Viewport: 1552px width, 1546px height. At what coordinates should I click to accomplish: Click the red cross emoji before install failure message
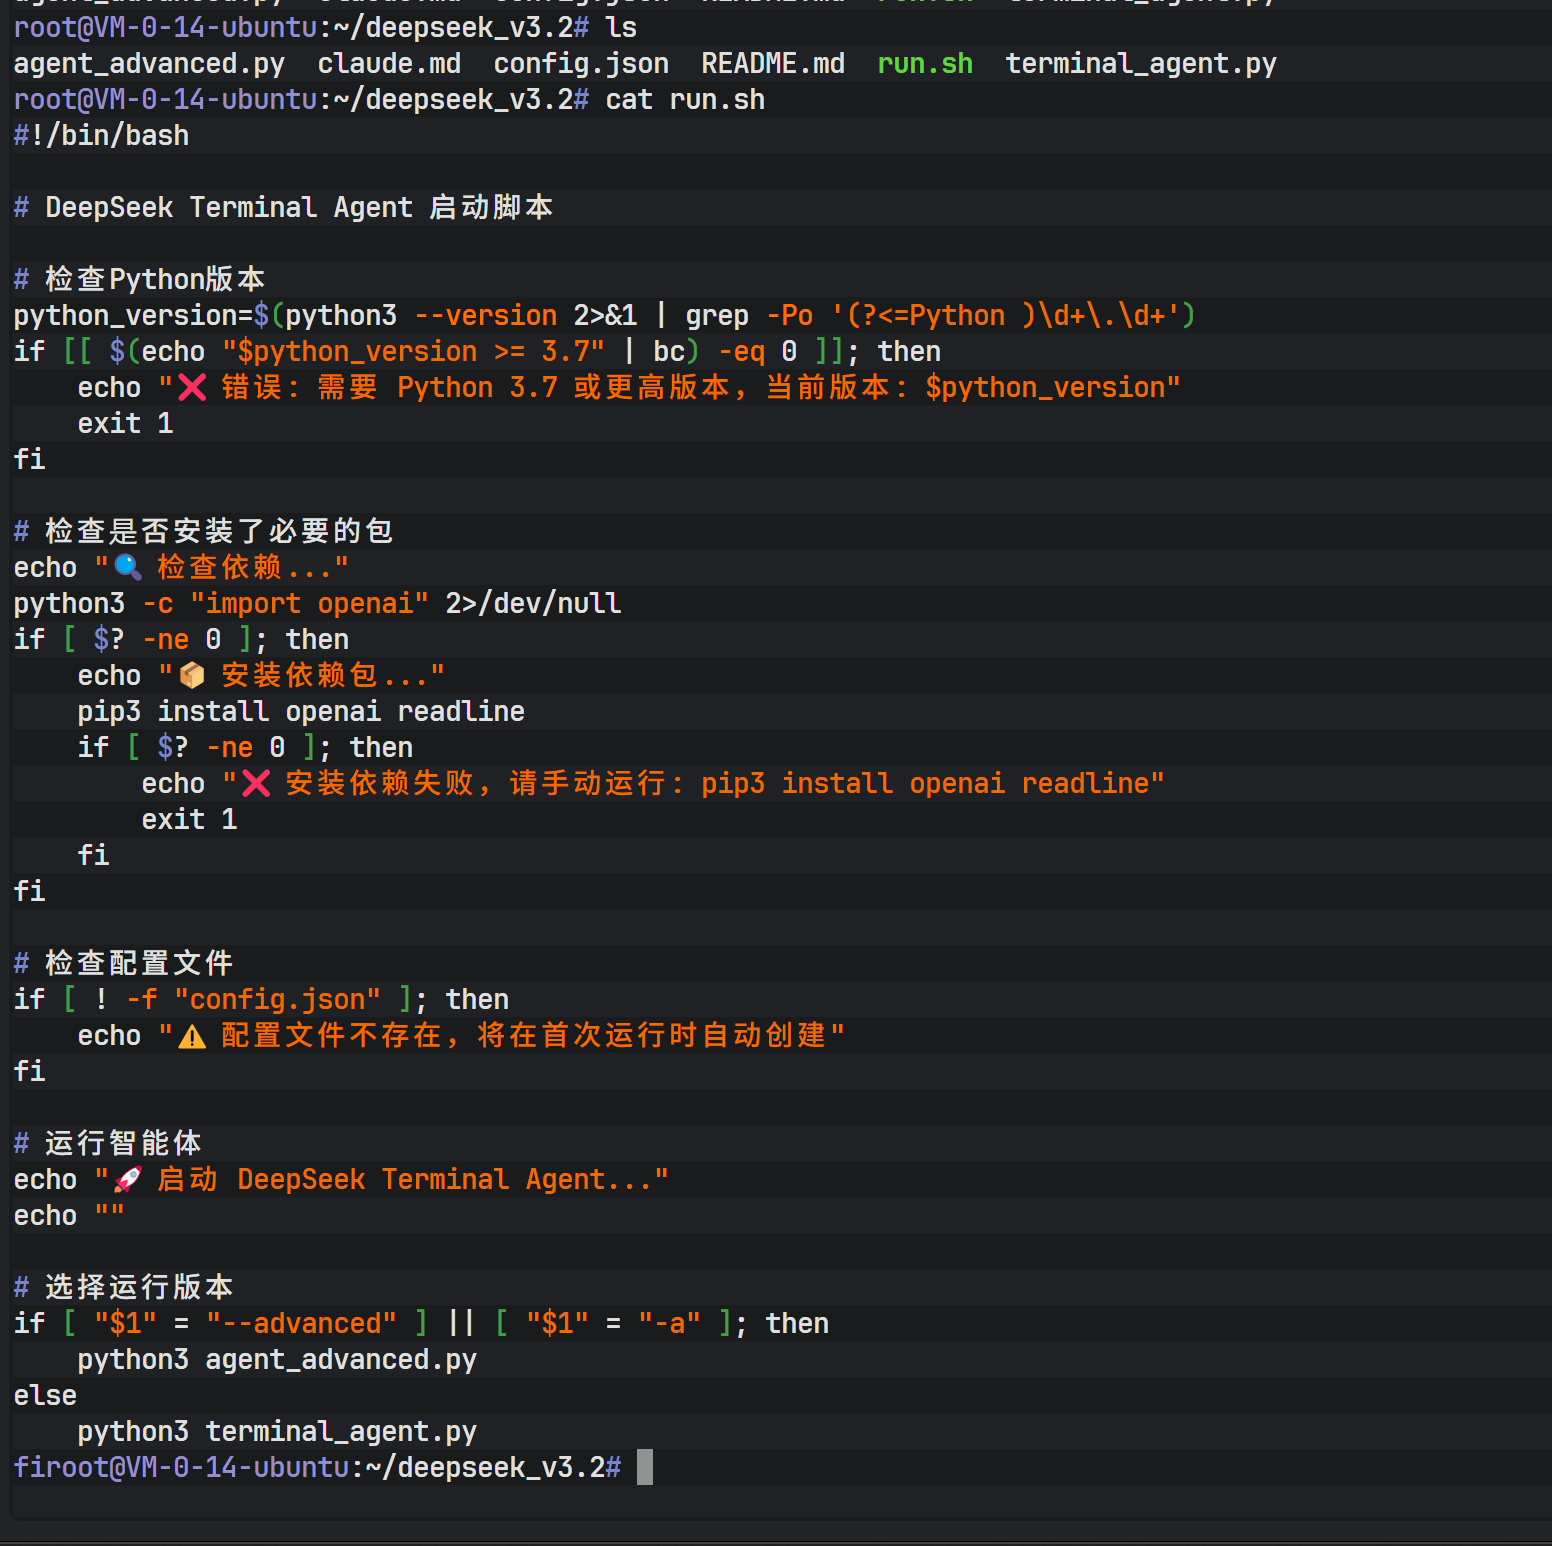(x=256, y=784)
